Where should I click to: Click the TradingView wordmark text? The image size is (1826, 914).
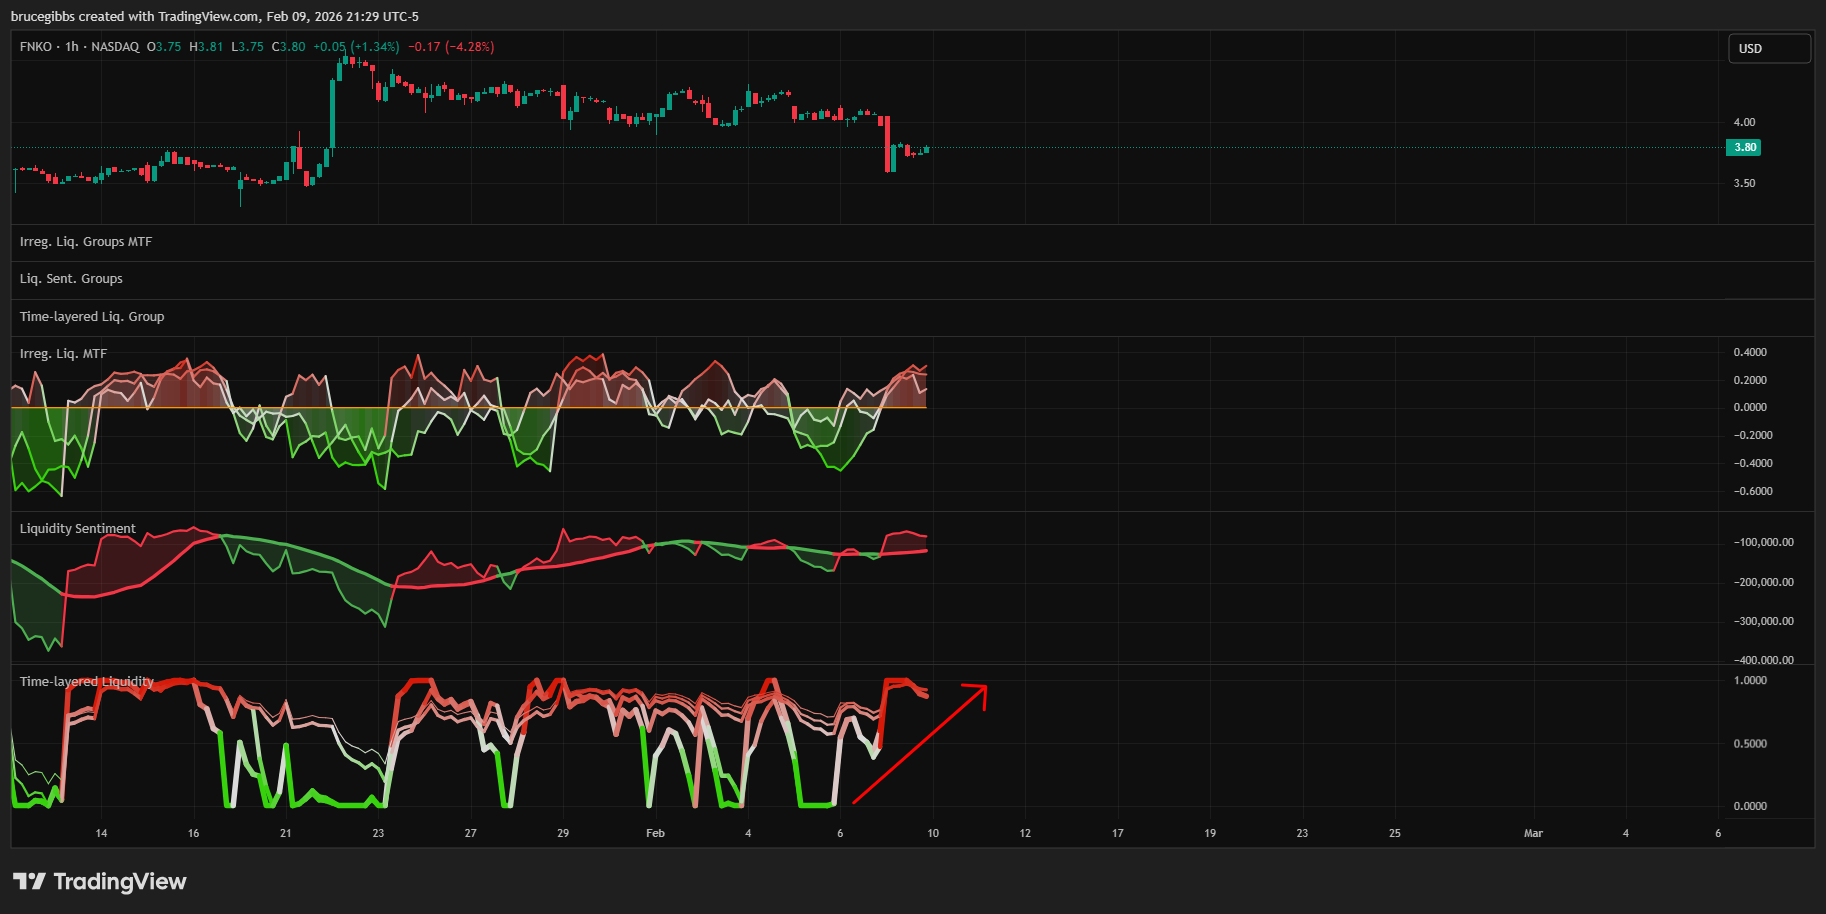click(120, 881)
